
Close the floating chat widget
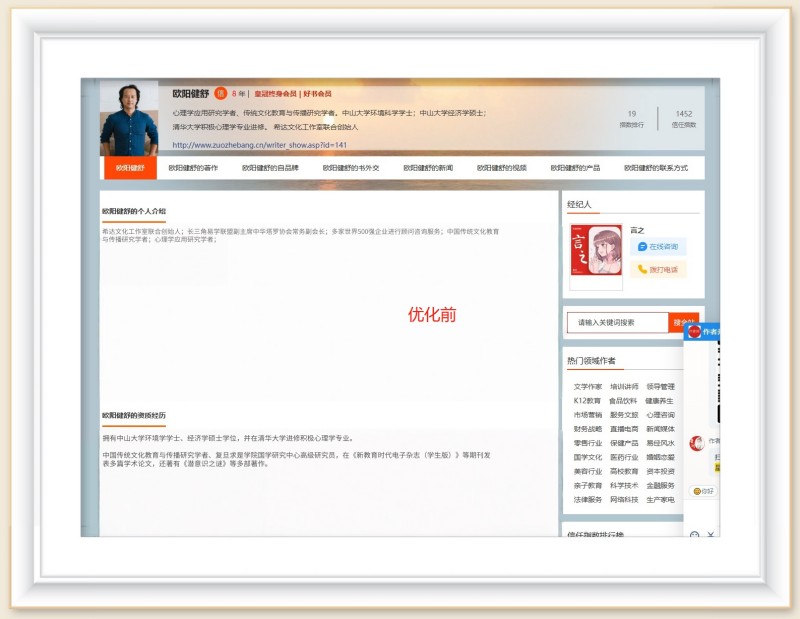(x=711, y=535)
